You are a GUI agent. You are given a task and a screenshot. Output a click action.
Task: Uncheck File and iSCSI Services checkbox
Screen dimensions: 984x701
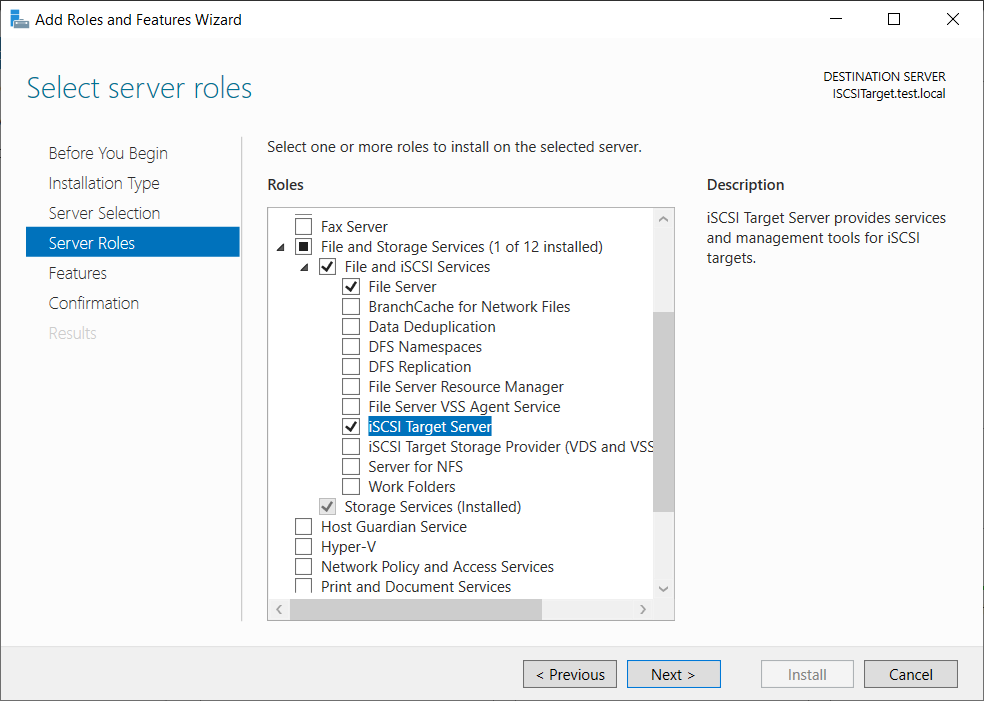(327, 266)
